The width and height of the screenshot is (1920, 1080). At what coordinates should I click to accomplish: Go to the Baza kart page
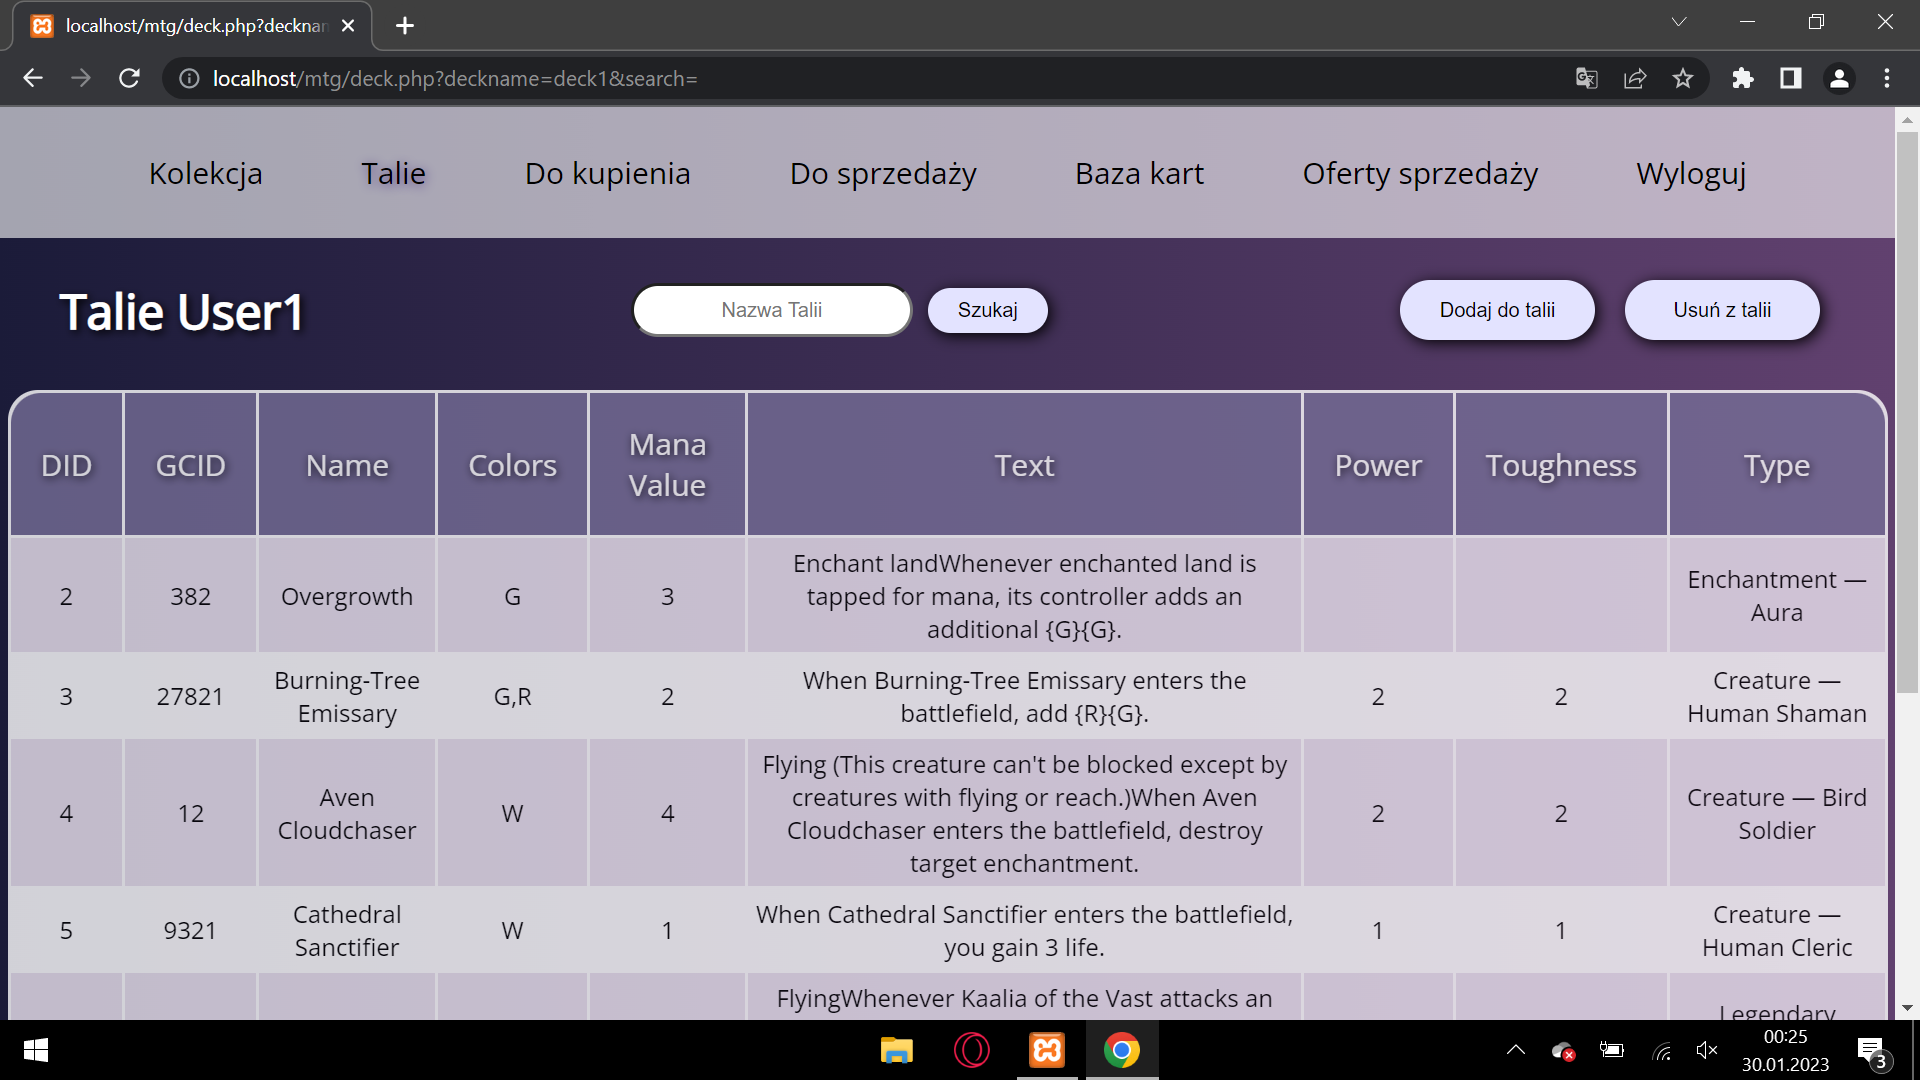1139,173
